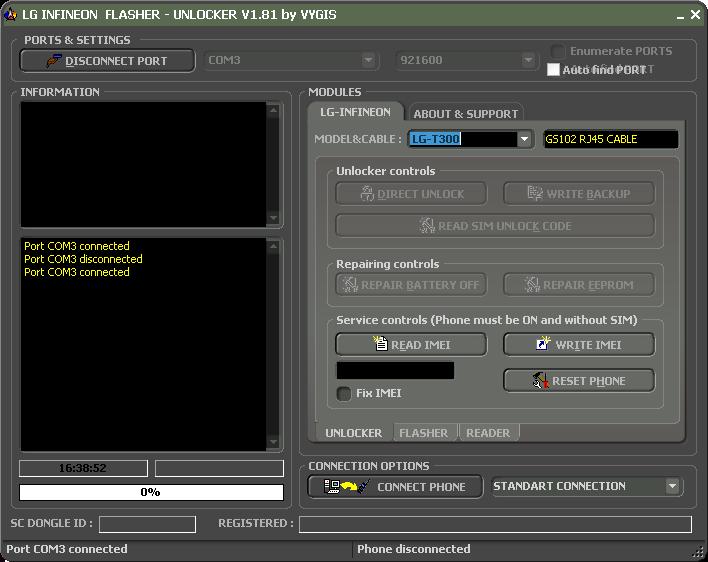Click the 'Port COM3 disconnected' log line

83,259
